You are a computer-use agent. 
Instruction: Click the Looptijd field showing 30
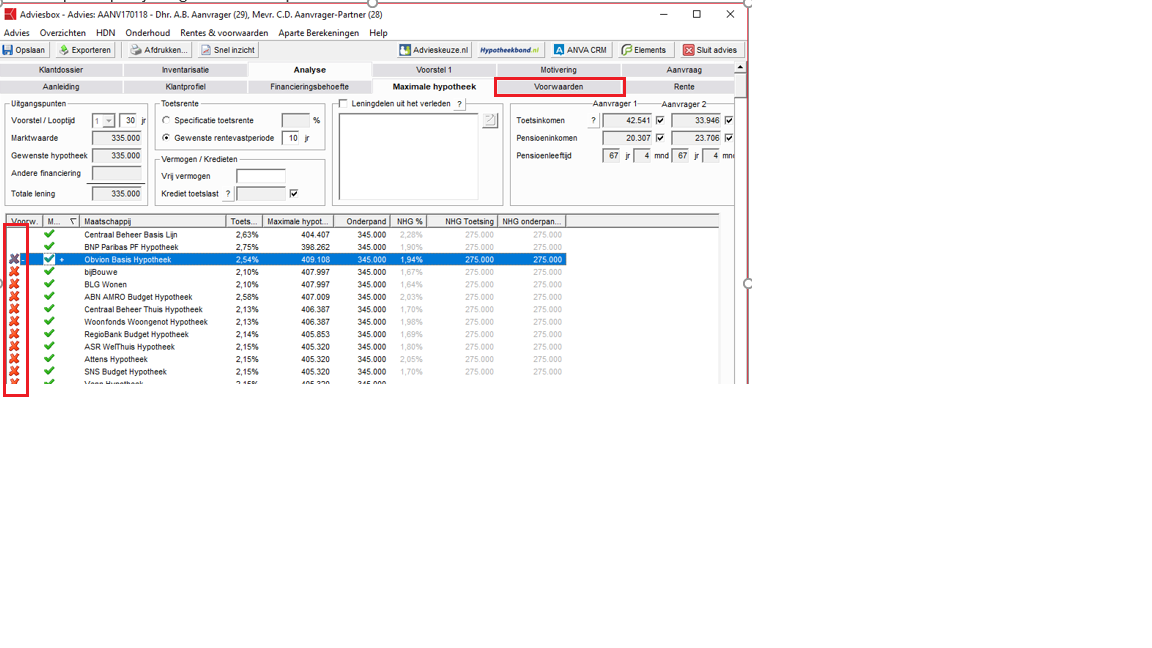click(x=129, y=120)
